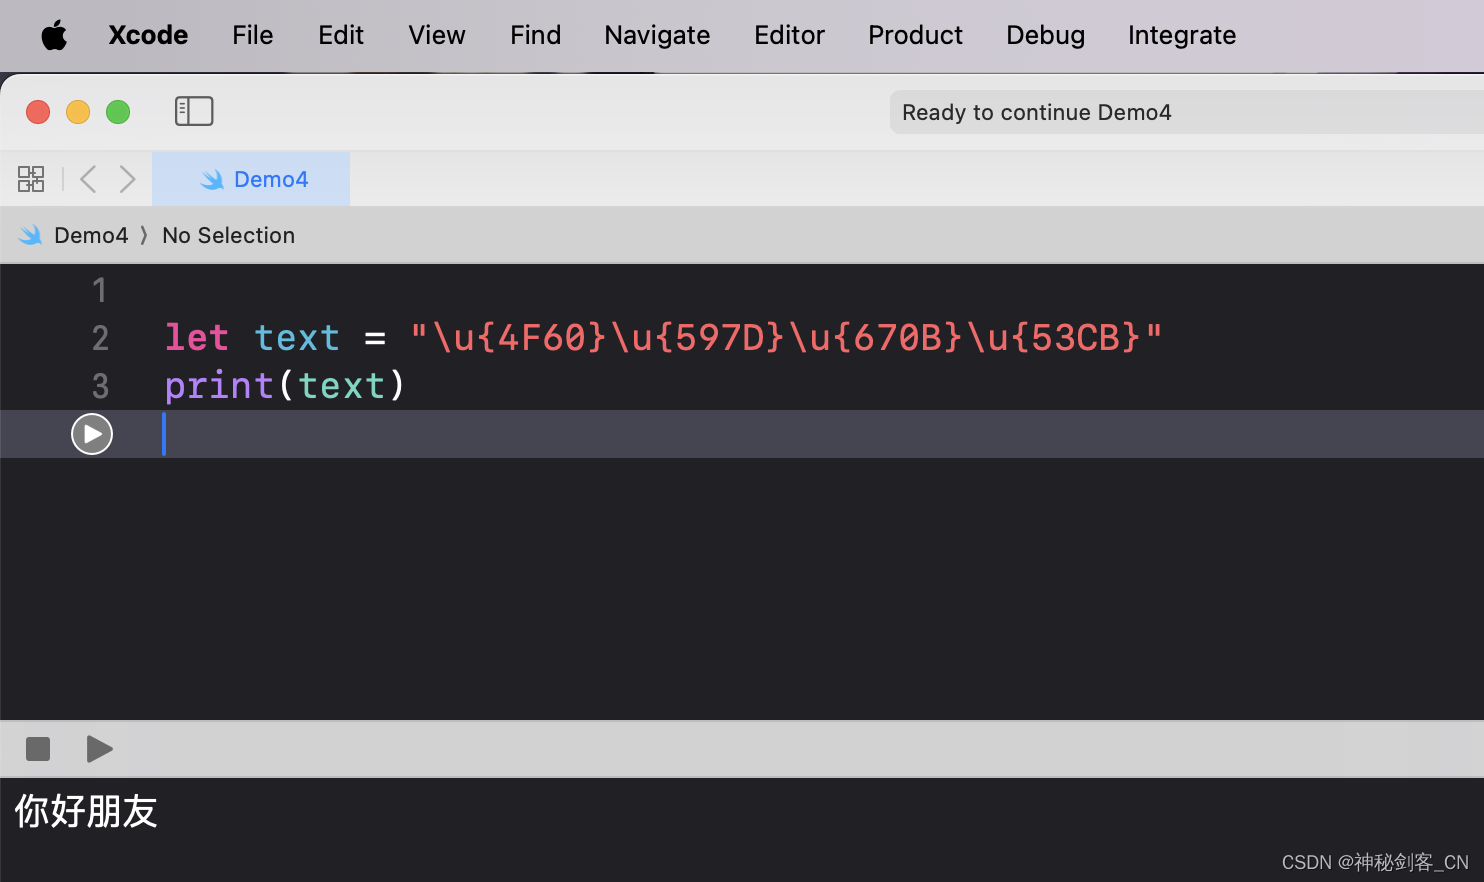This screenshot has width=1484, height=882.
Task: Stop playground execution in debug bar
Action: [x=38, y=749]
